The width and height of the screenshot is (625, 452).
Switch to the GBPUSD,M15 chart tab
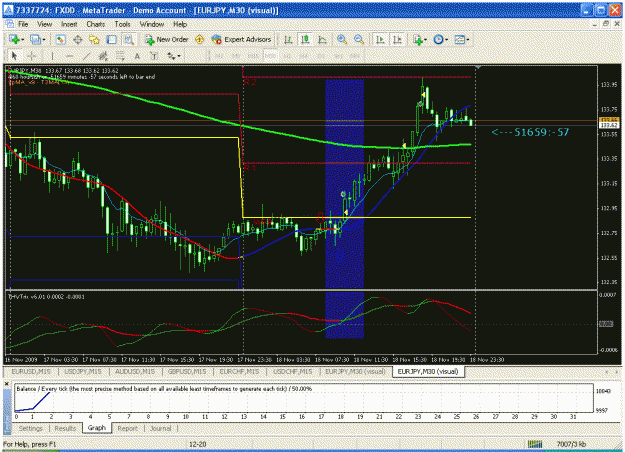(x=187, y=371)
